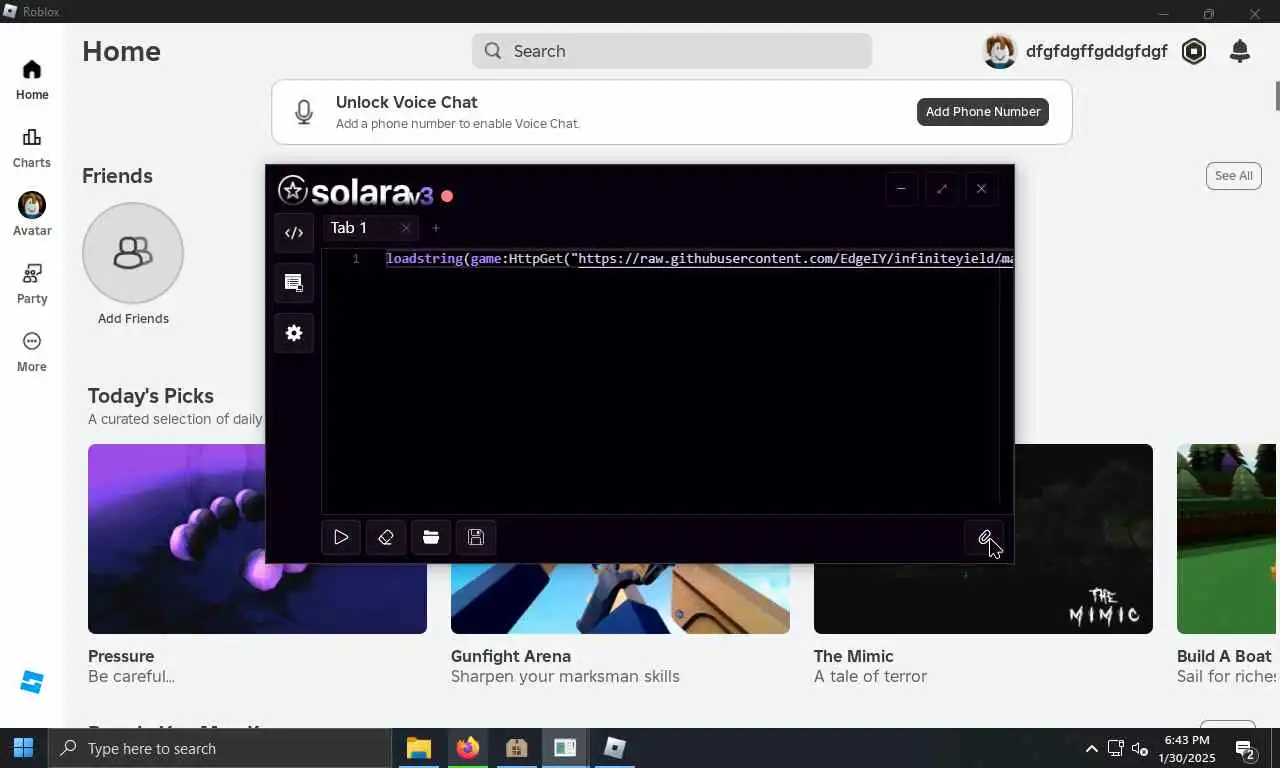
Task: Open Charts in Roblox sidebar
Action: tap(32, 148)
